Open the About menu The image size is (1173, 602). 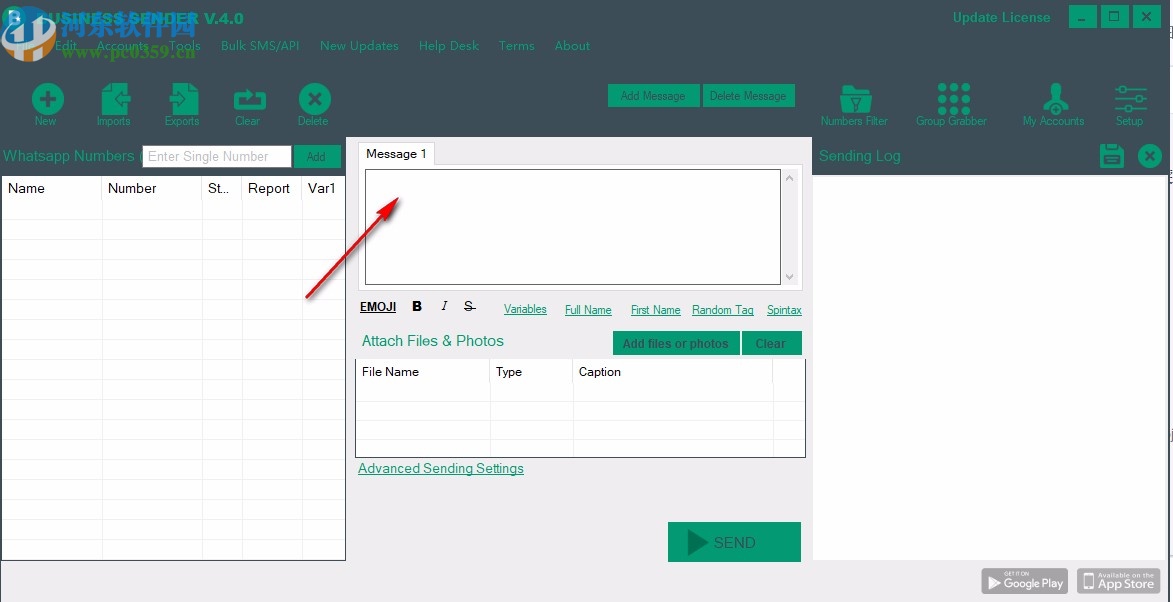572,46
